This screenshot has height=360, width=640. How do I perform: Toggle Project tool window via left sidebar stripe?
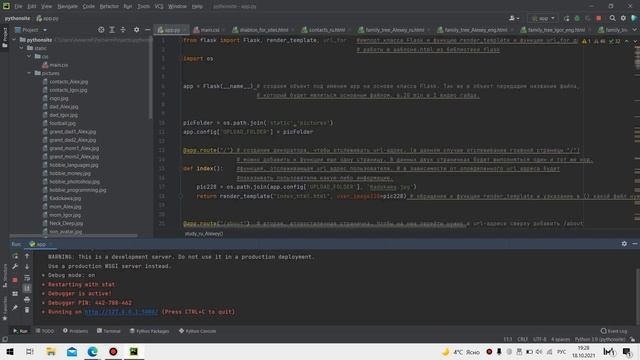(4, 37)
